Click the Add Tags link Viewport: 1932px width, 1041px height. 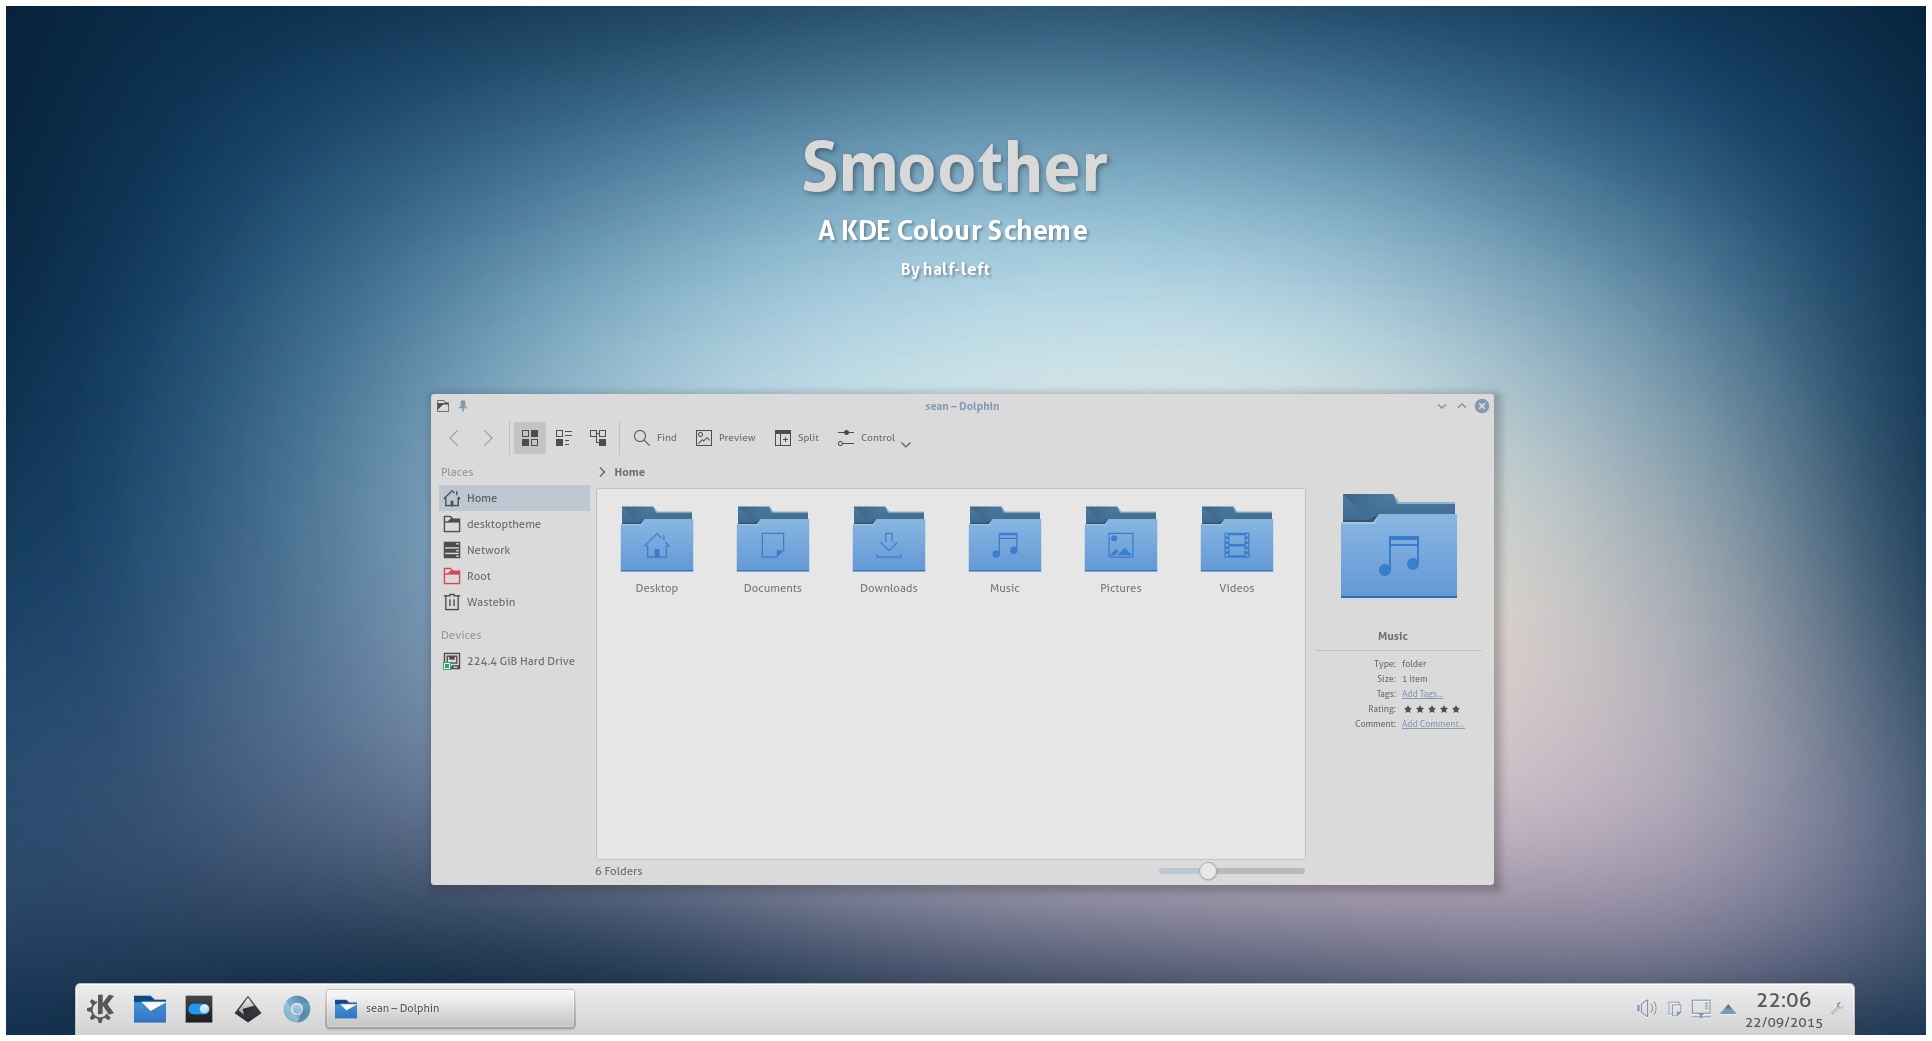click(1421, 694)
